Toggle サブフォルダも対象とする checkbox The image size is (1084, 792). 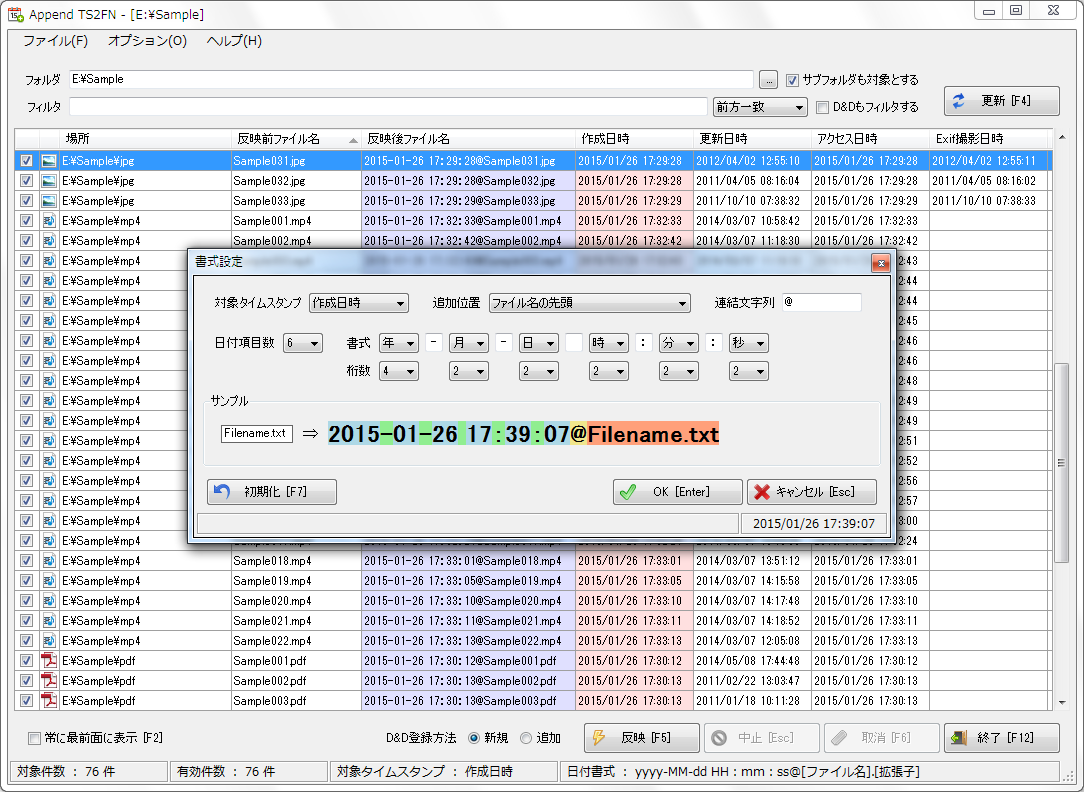(792, 80)
